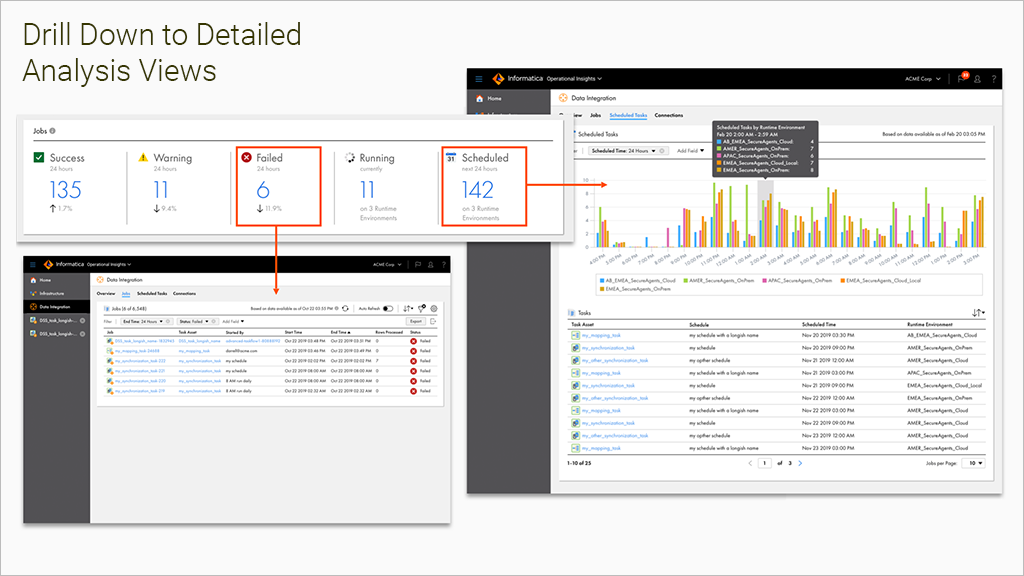Open Warning jobs count 11
The image size is (1024, 576).
coord(161,190)
